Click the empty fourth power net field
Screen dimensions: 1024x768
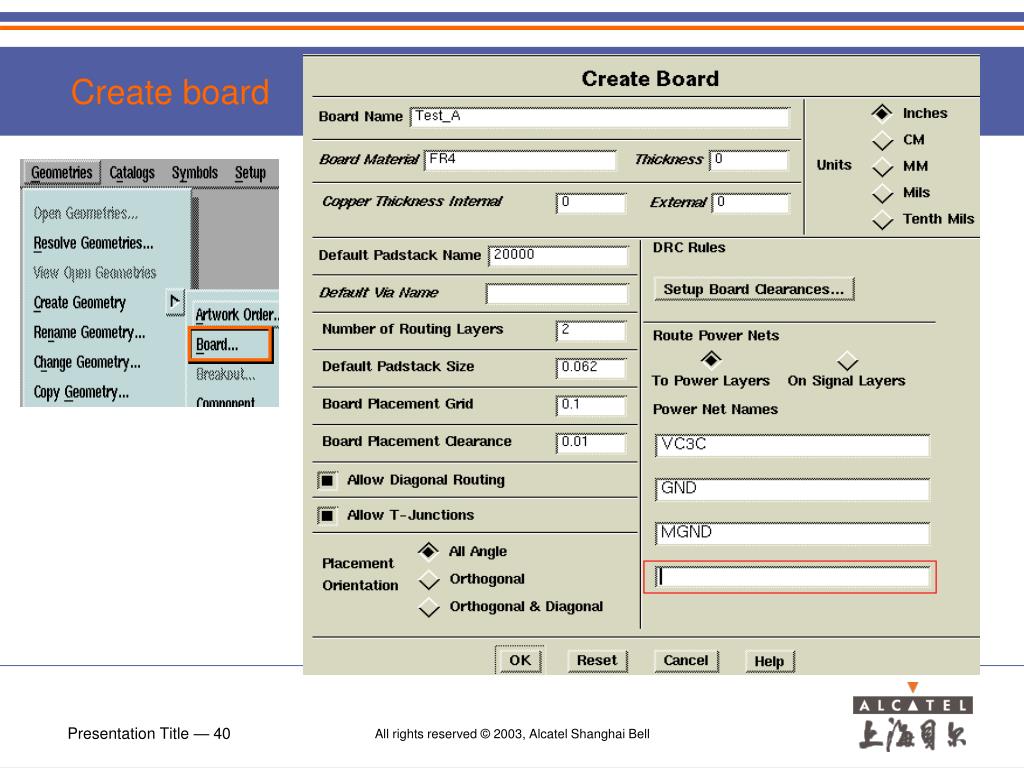[x=792, y=577]
